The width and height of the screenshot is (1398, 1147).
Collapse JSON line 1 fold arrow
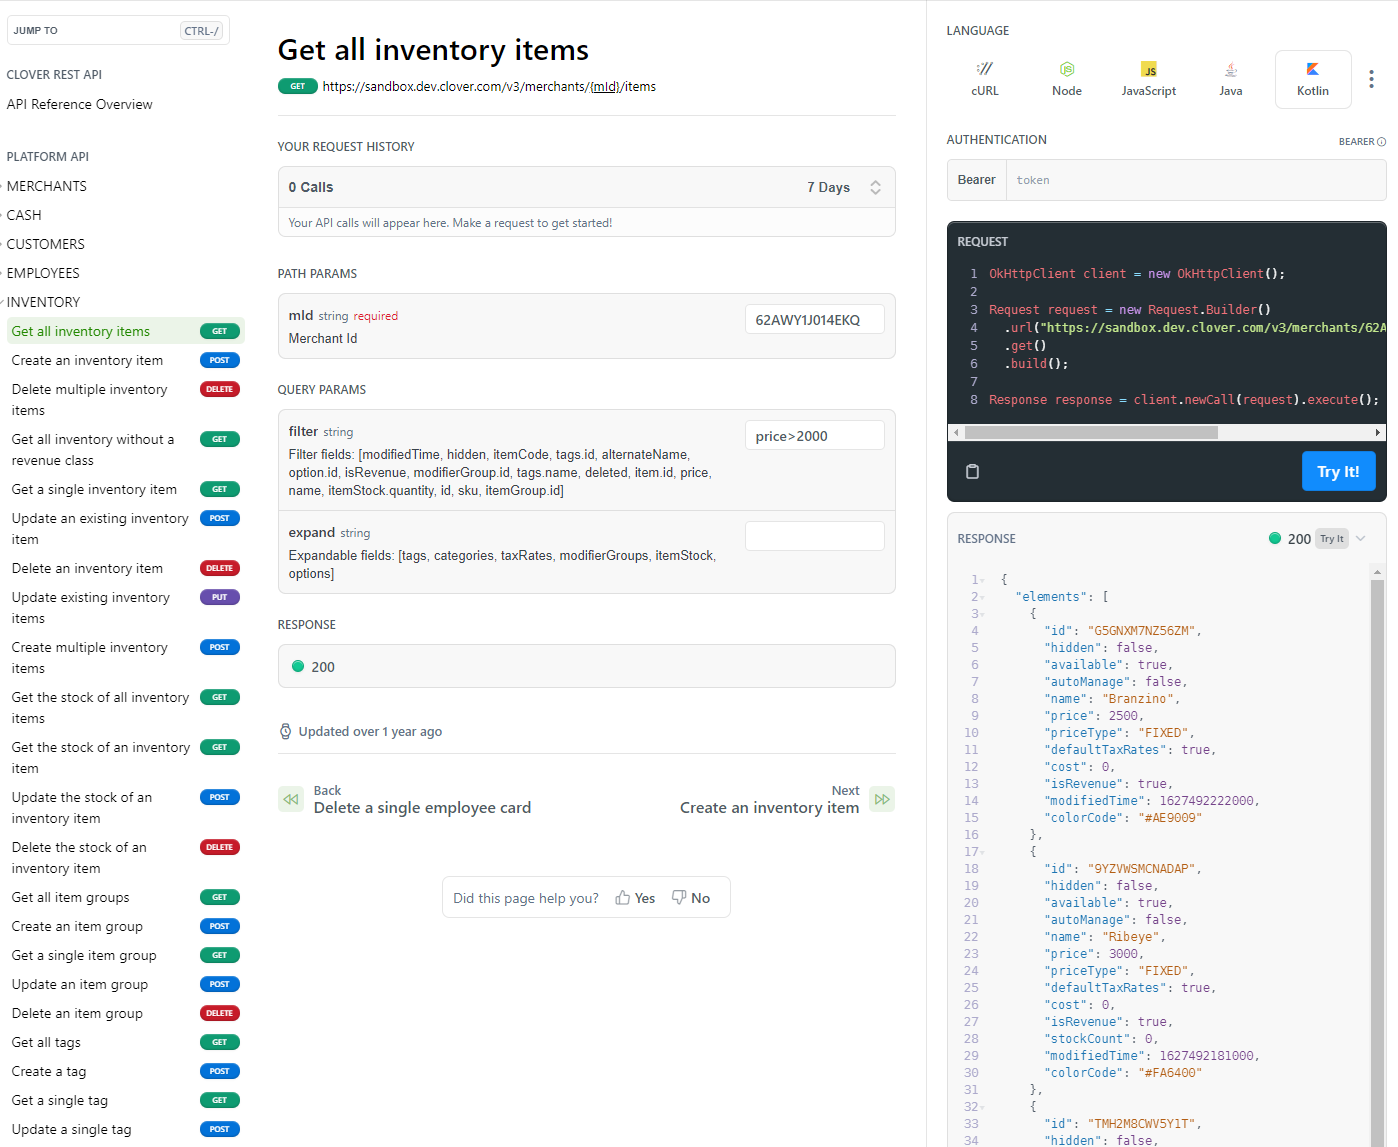click(982, 580)
